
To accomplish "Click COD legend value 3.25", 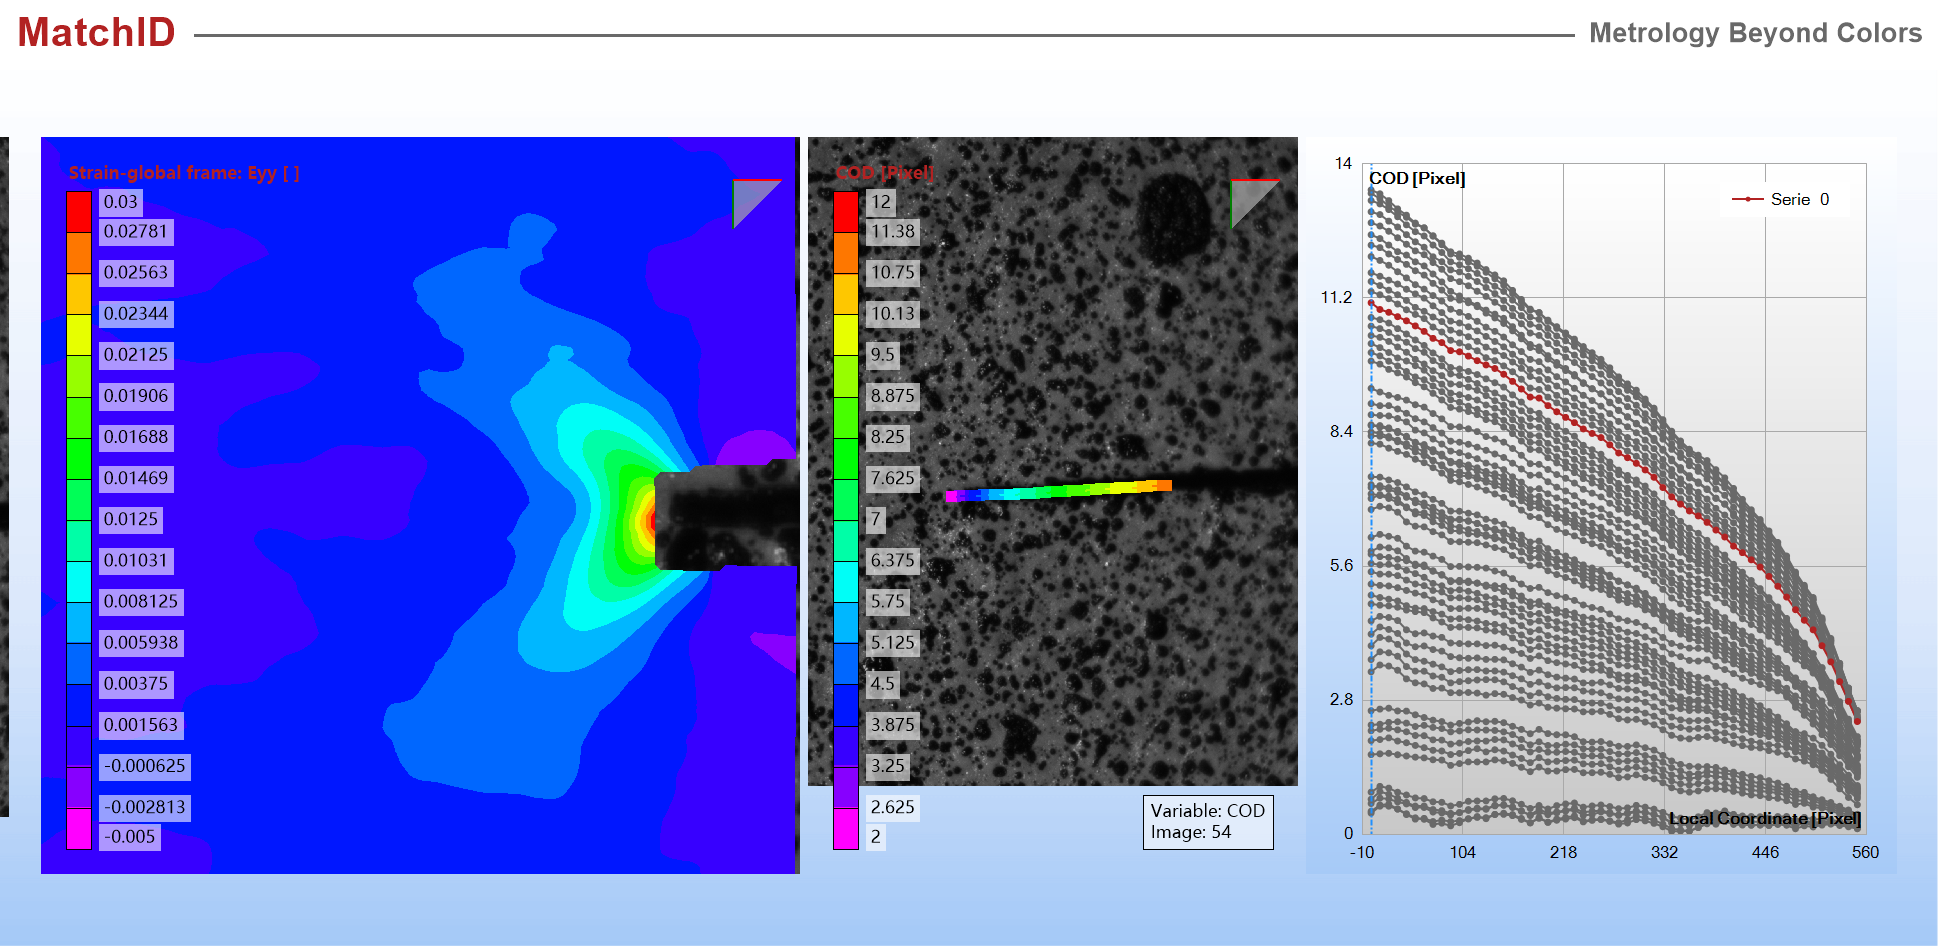I will pos(888,766).
